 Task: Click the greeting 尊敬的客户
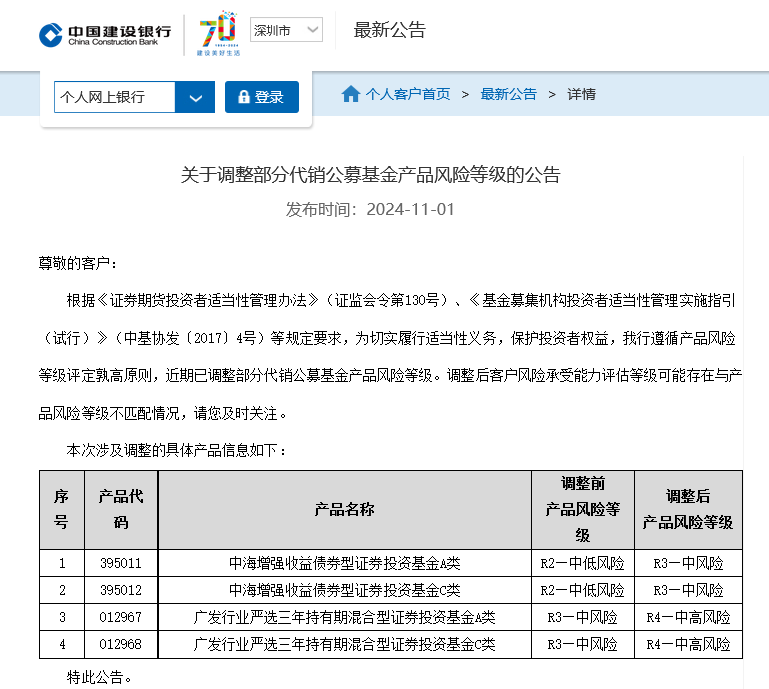click(x=77, y=263)
